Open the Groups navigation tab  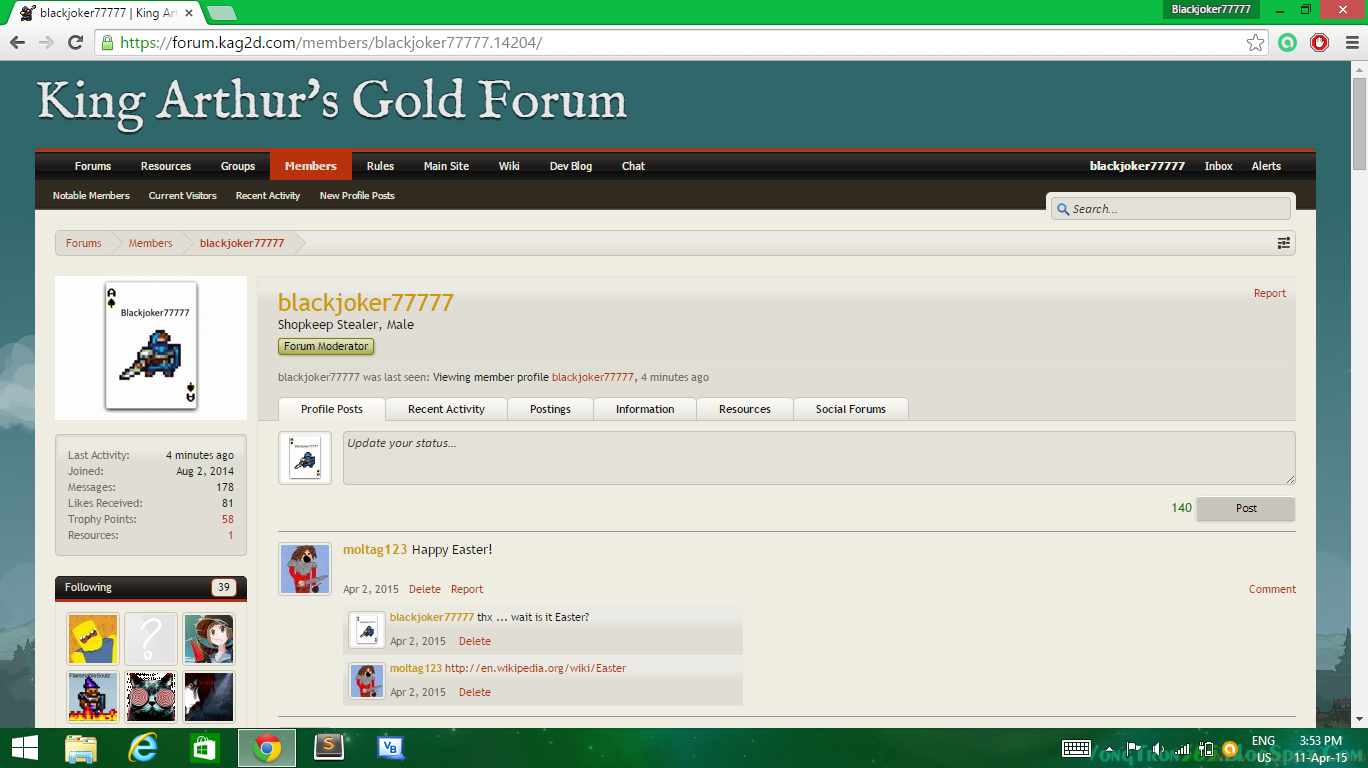click(238, 166)
